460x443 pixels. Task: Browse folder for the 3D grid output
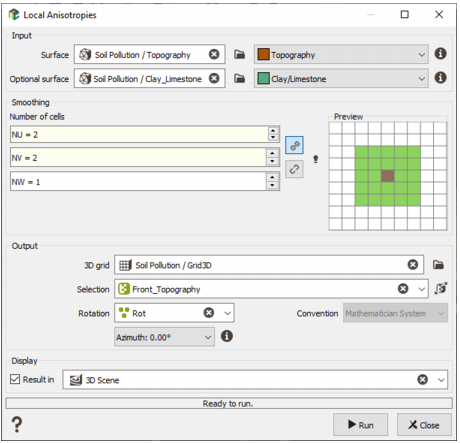(438, 265)
